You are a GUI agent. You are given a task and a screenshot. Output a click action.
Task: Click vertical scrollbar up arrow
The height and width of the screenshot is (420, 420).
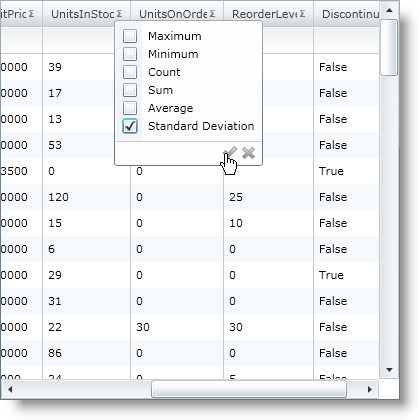click(389, 10)
